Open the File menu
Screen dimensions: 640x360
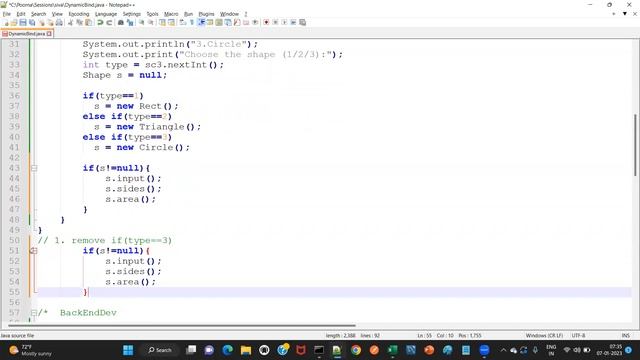click(7, 14)
